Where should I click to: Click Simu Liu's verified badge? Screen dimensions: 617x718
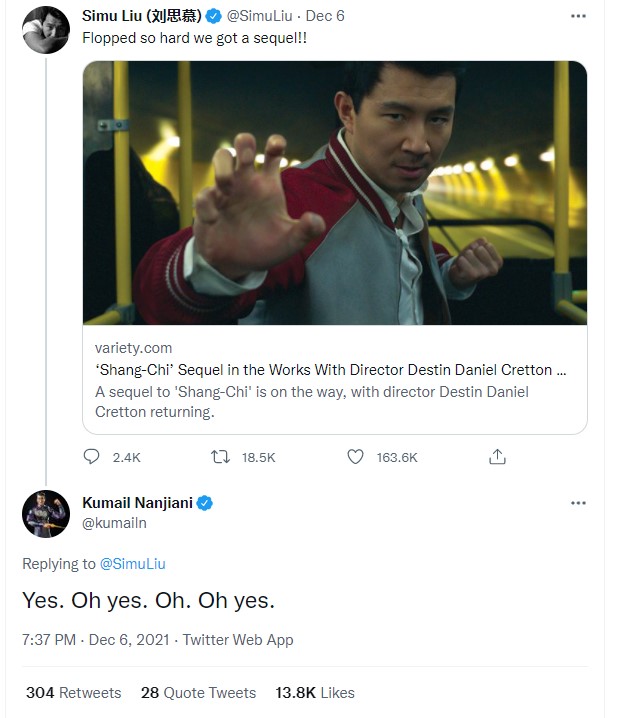213,16
